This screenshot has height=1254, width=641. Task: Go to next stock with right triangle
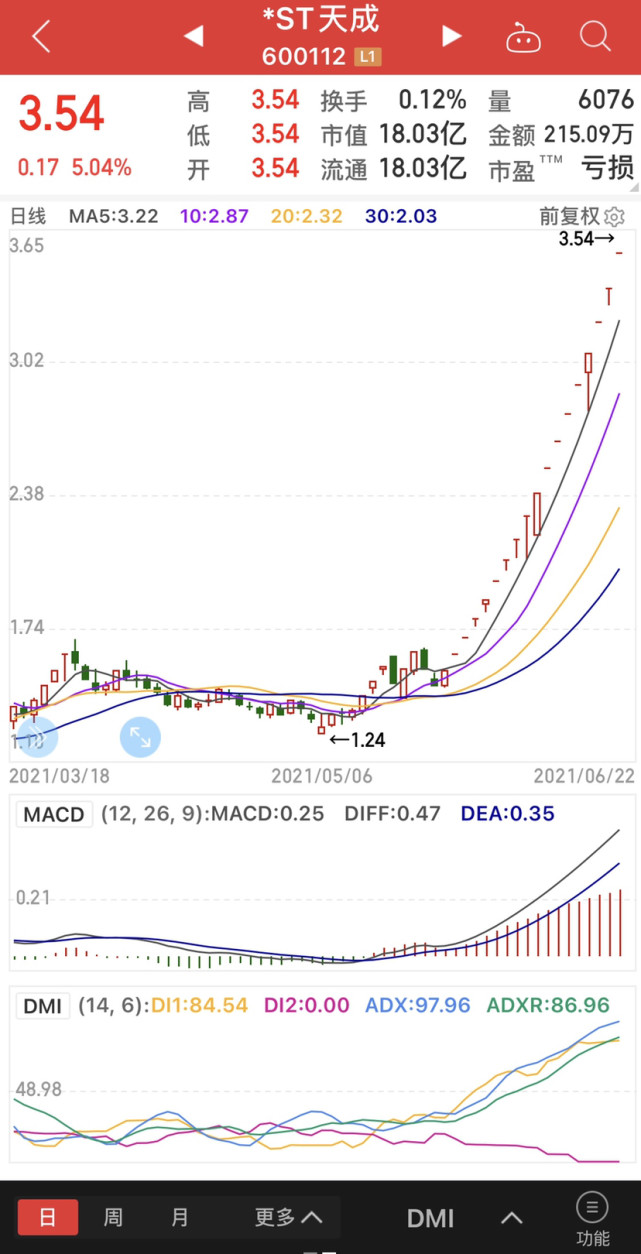pos(452,37)
